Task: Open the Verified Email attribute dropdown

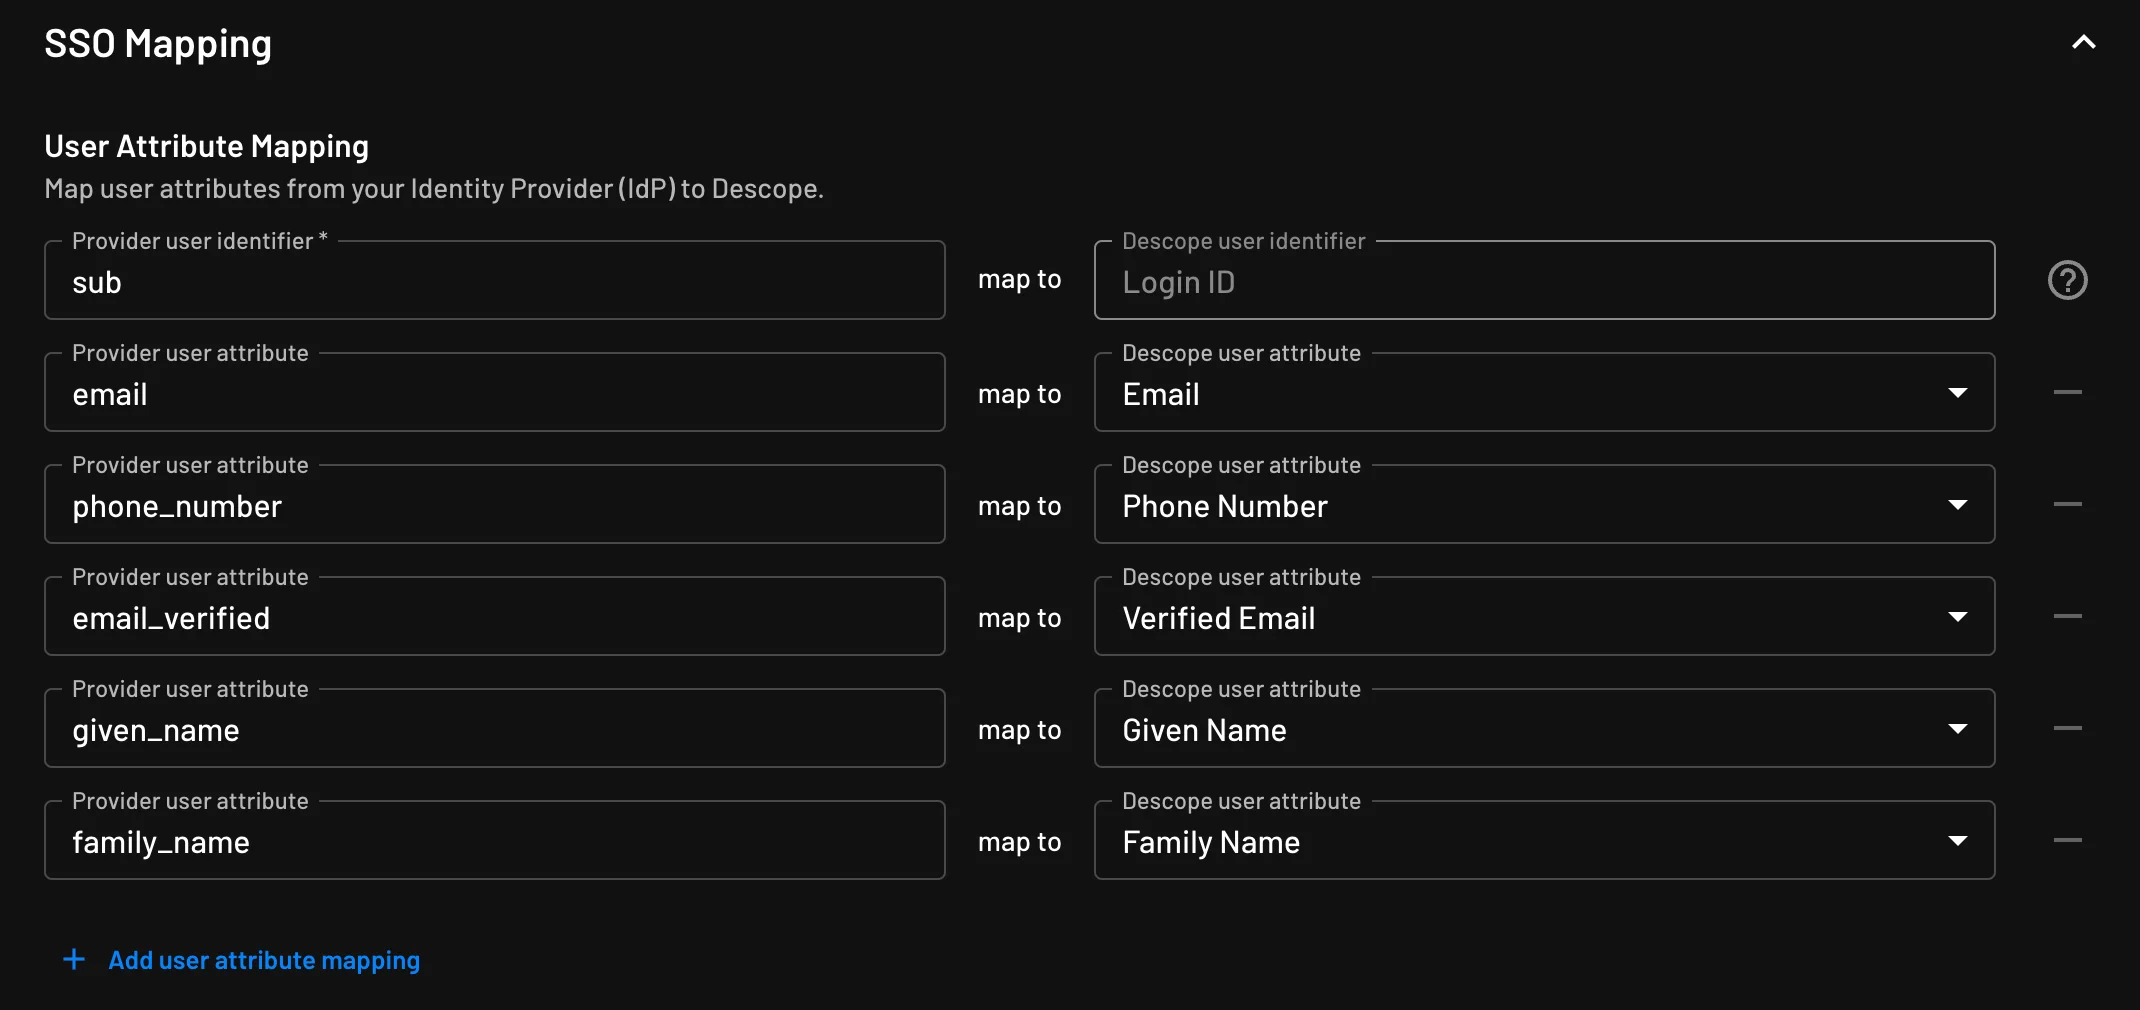Action: 1958,618
